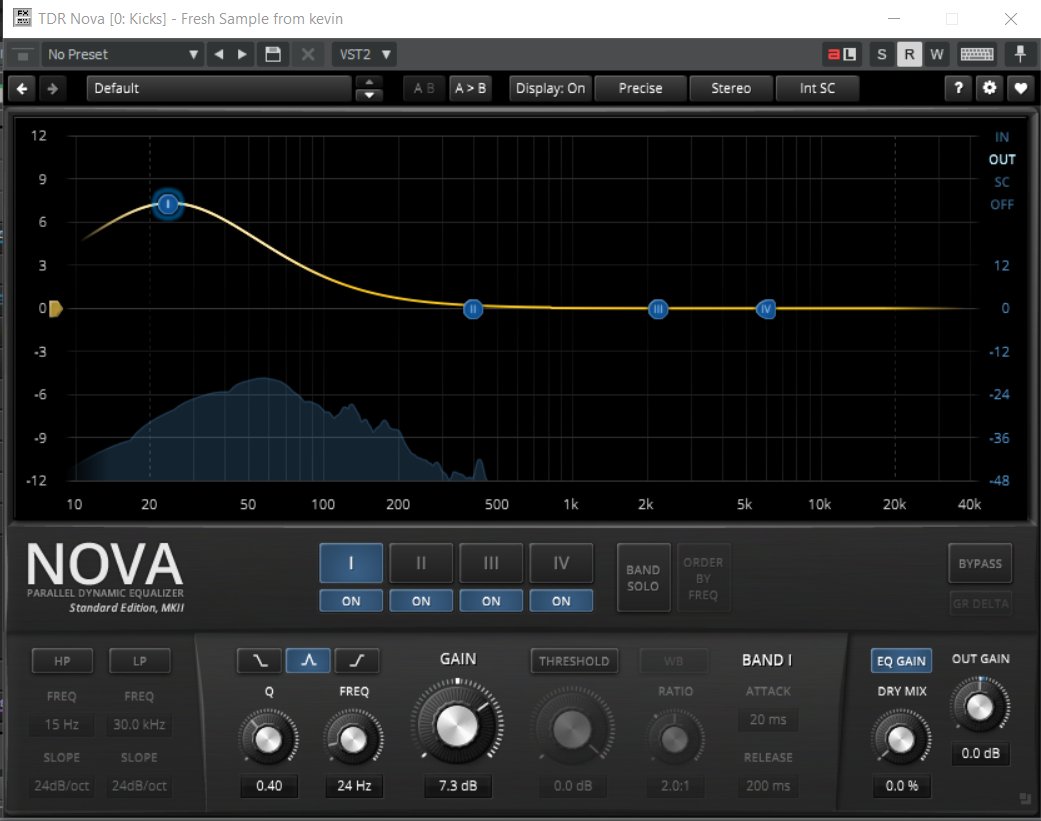Viewport: 1041px width, 821px height.
Task: Switch analyzer to IN
Action: [1002, 137]
